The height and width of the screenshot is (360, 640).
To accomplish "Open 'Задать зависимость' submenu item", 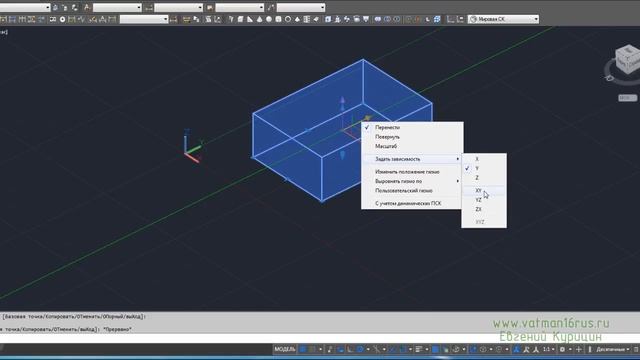I will [412, 159].
